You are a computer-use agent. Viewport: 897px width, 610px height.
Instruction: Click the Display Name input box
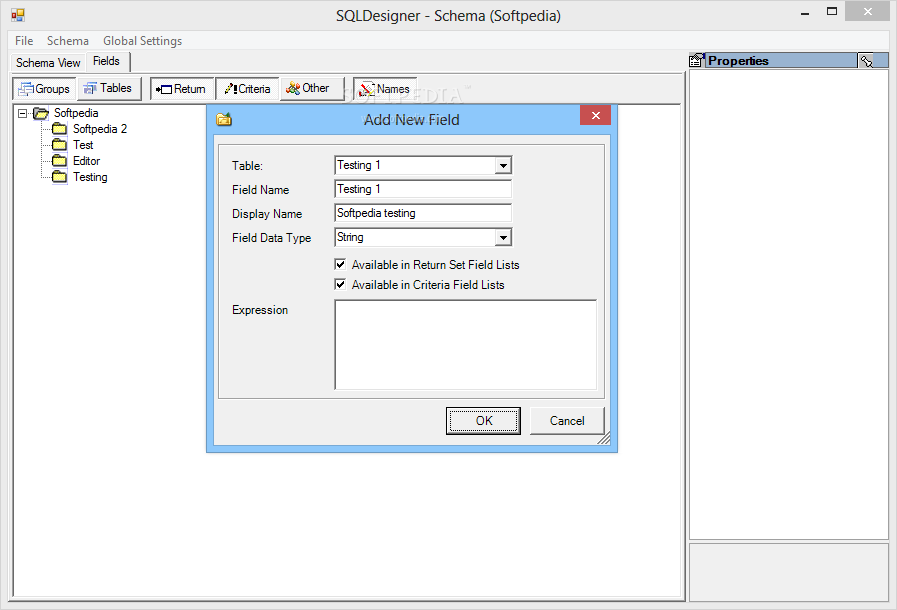[423, 213]
